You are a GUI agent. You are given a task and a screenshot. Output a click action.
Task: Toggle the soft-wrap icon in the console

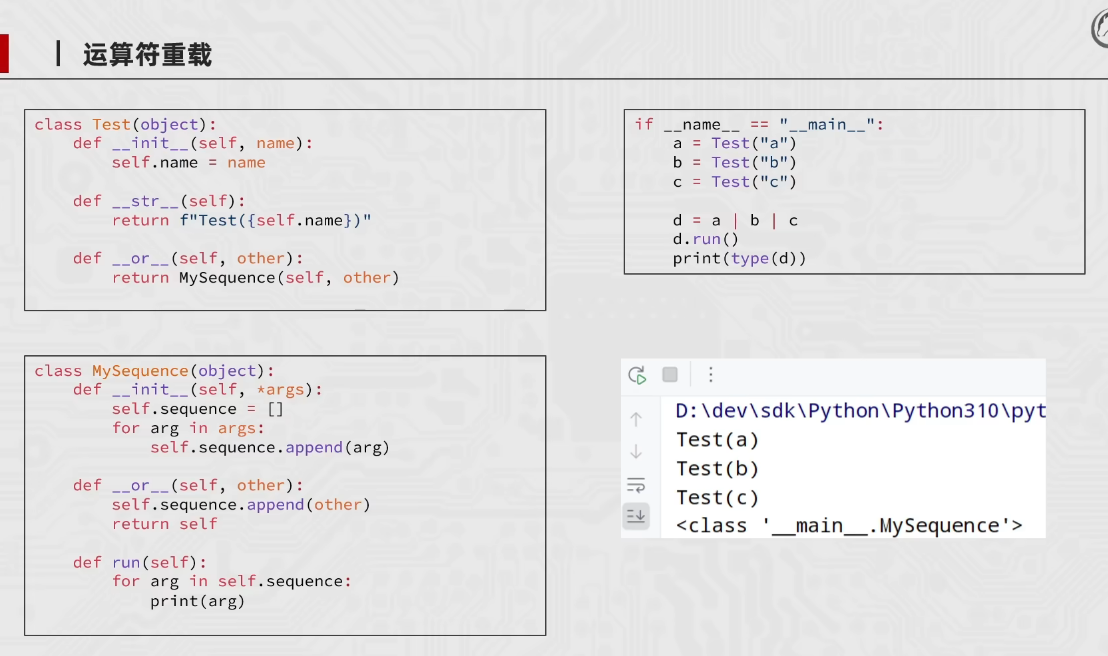tap(636, 485)
